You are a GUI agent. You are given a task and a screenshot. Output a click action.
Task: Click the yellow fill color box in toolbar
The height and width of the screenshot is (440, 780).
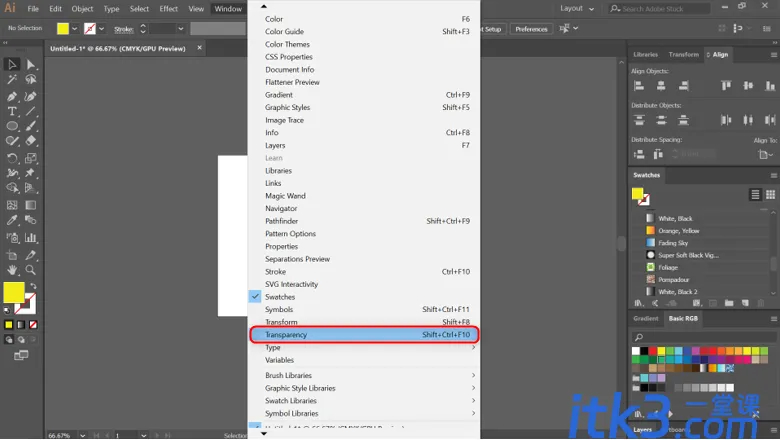click(x=14, y=292)
